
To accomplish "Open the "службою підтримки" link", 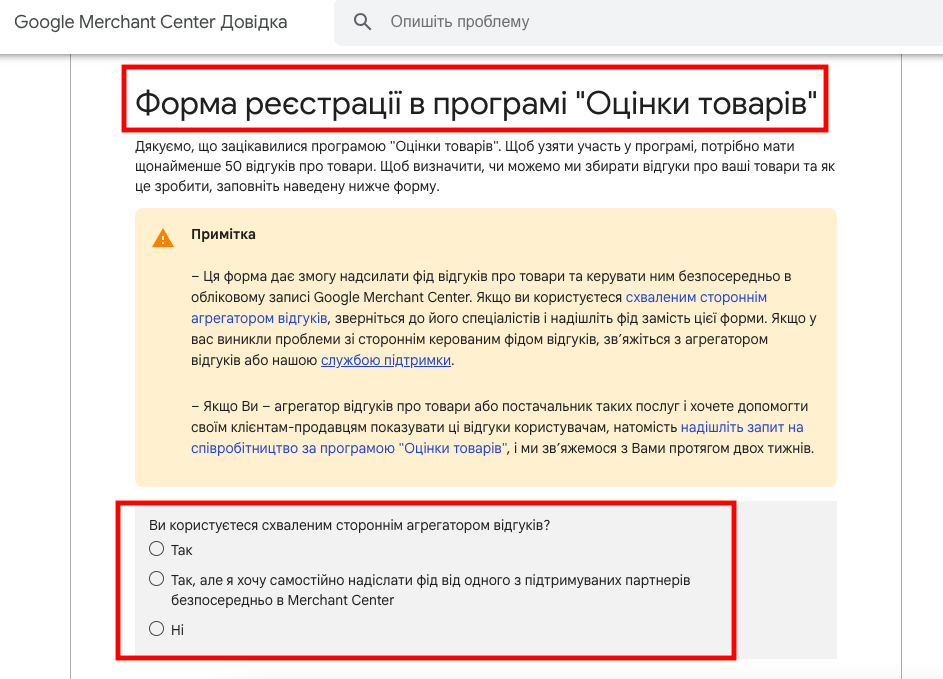I will (x=385, y=360).
